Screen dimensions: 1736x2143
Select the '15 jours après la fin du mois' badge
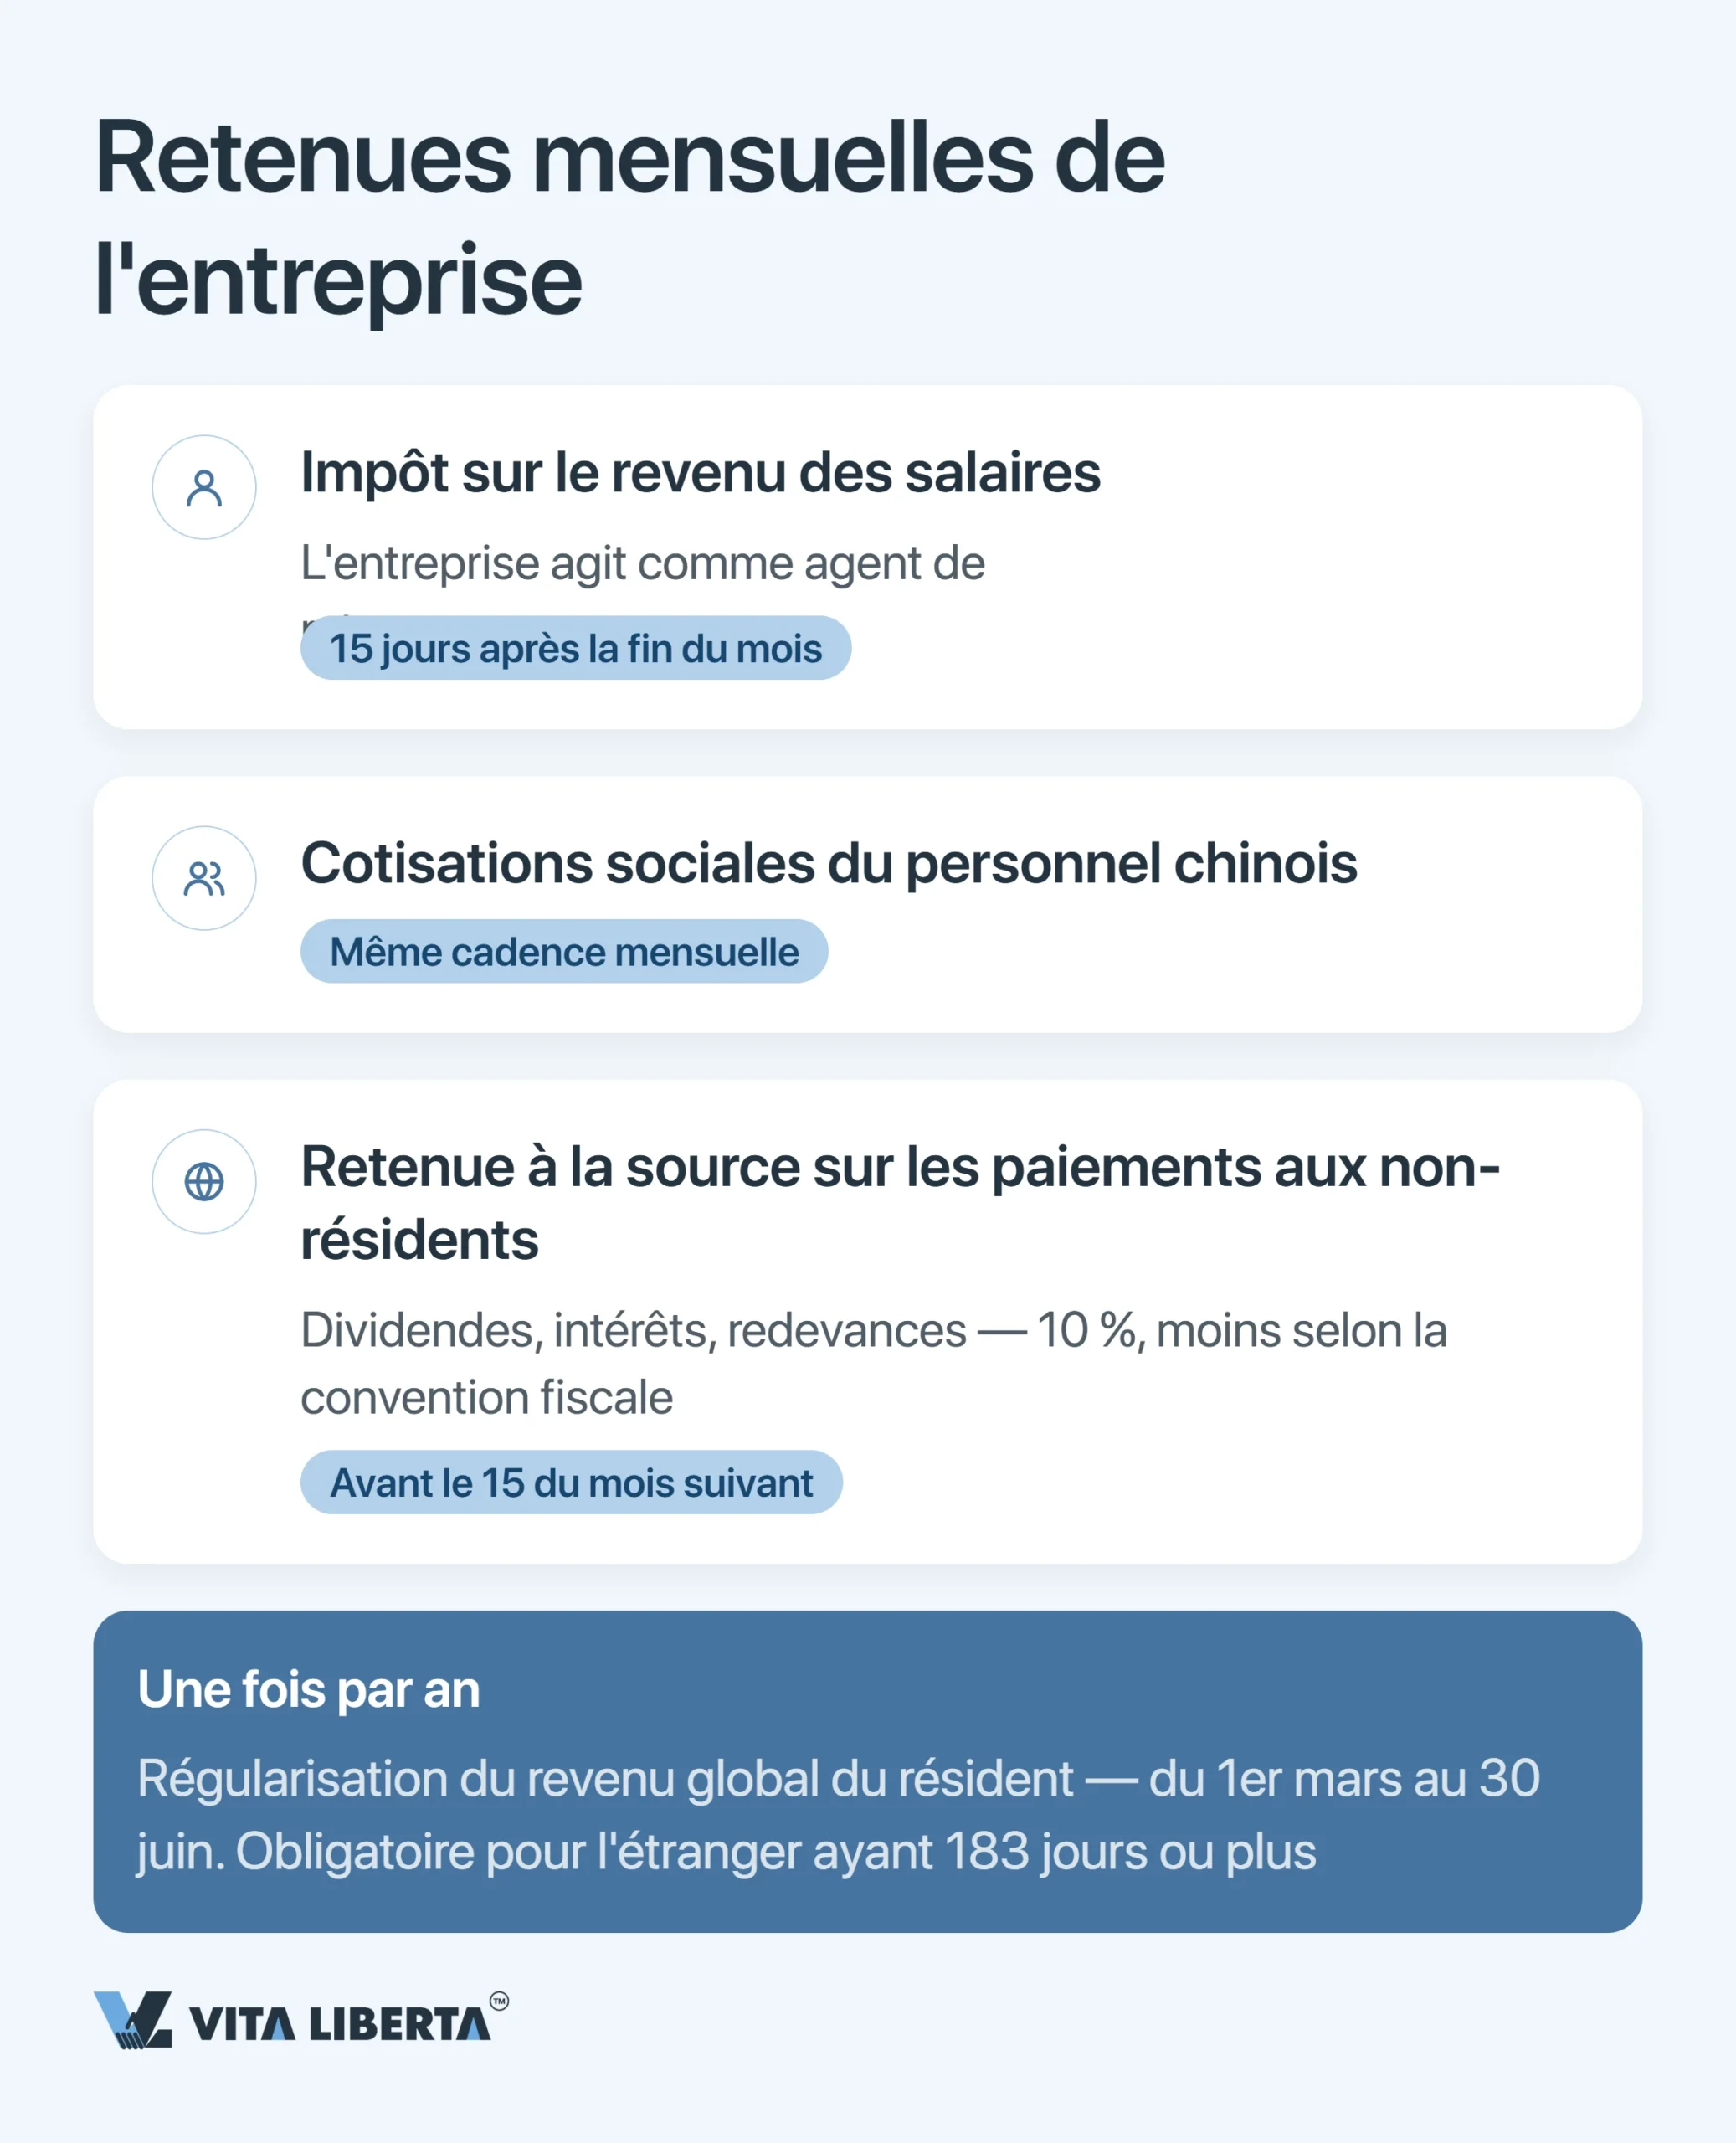click(x=576, y=648)
